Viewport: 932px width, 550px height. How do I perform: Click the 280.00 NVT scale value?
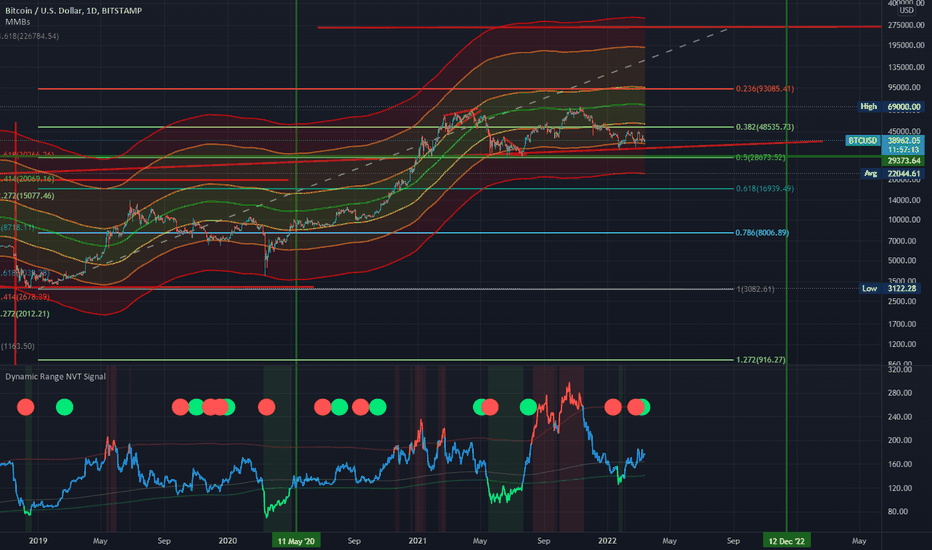pos(899,393)
